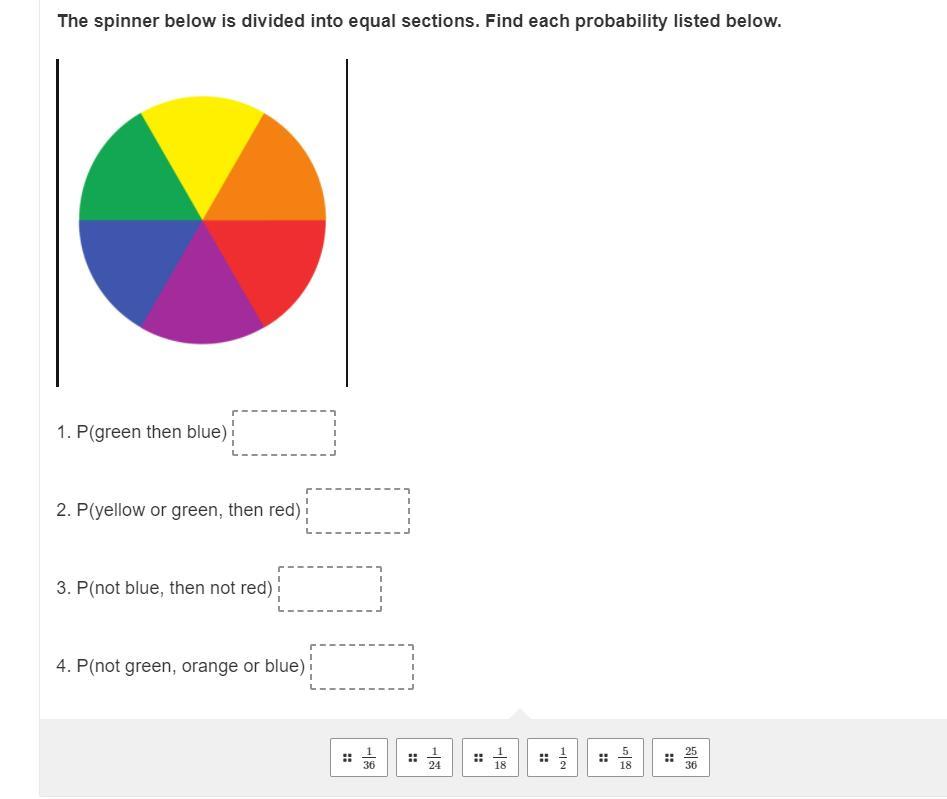Click the answer box for P(green then blue)
The width and height of the screenshot is (947, 799).
pyautogui.click(x=284, y=433)
